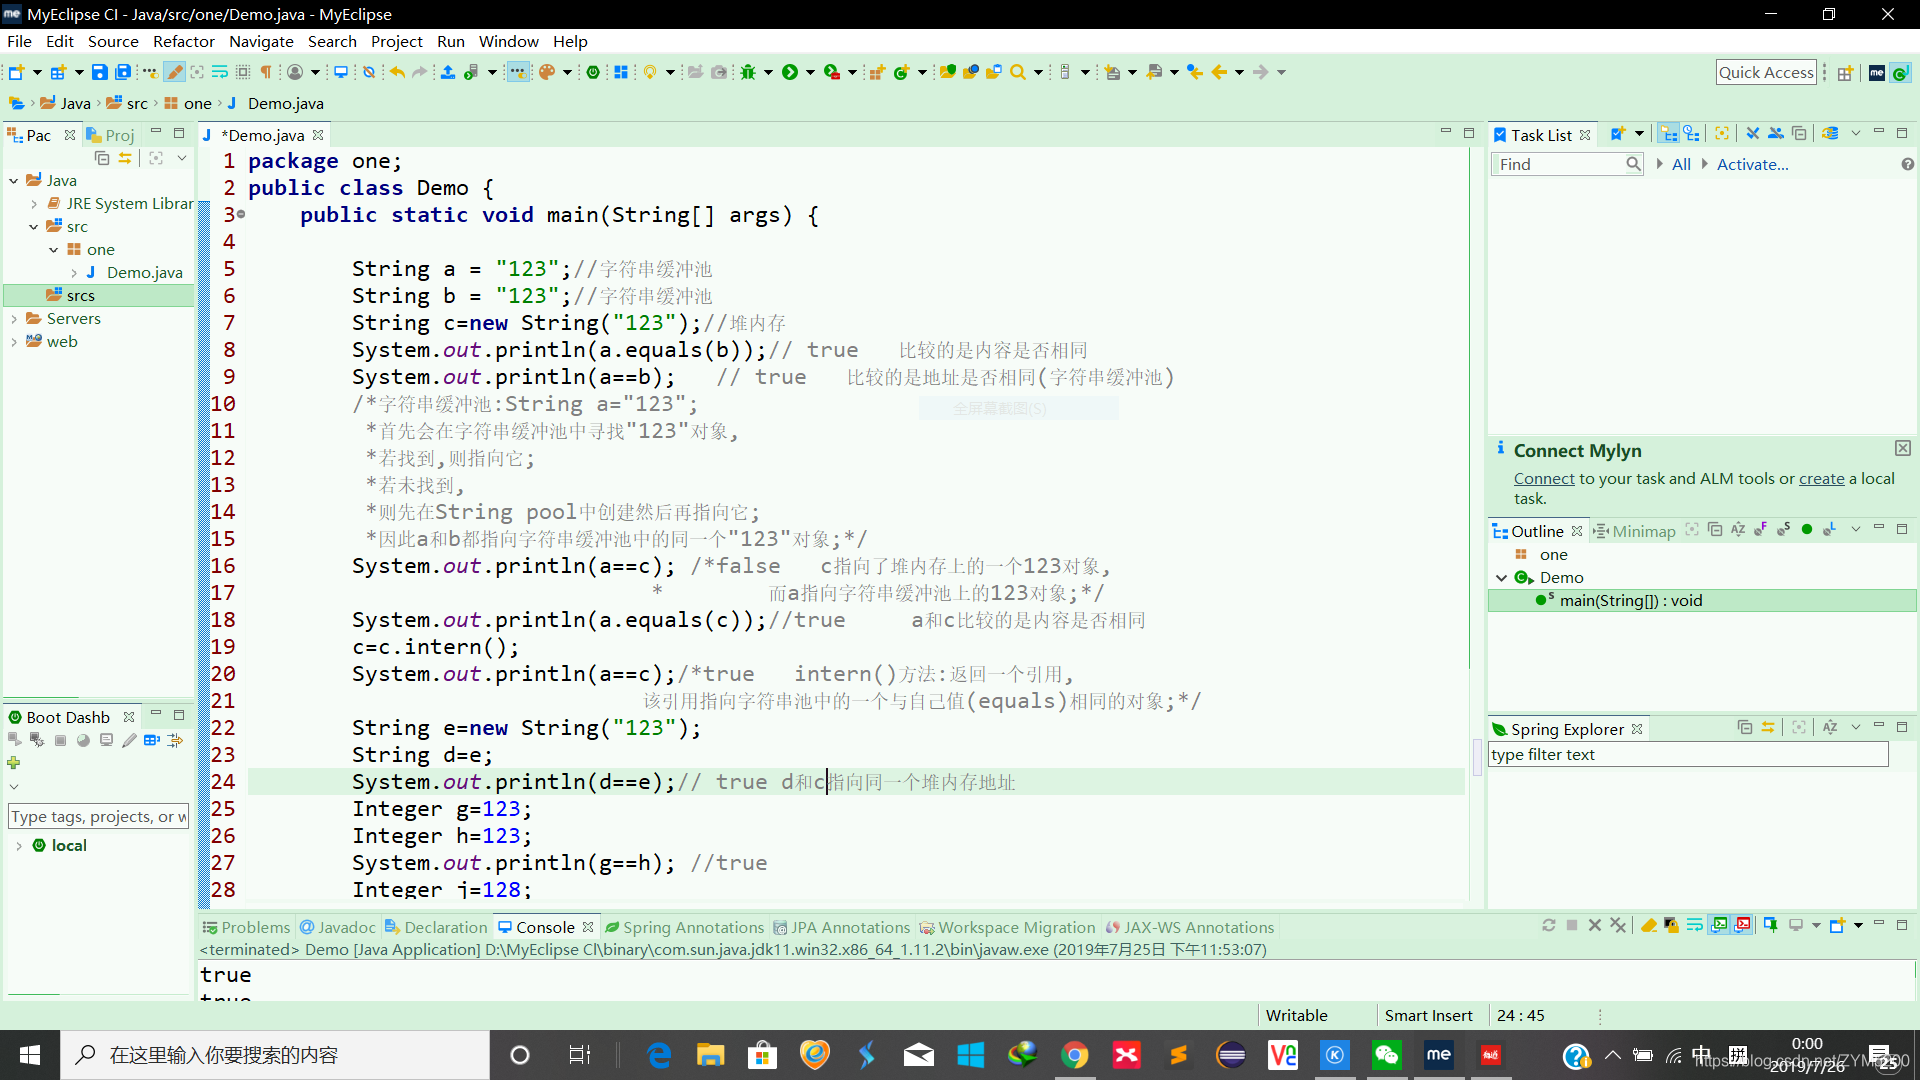Toggle Hide Non-Public Members green dot

[1807, 530]
